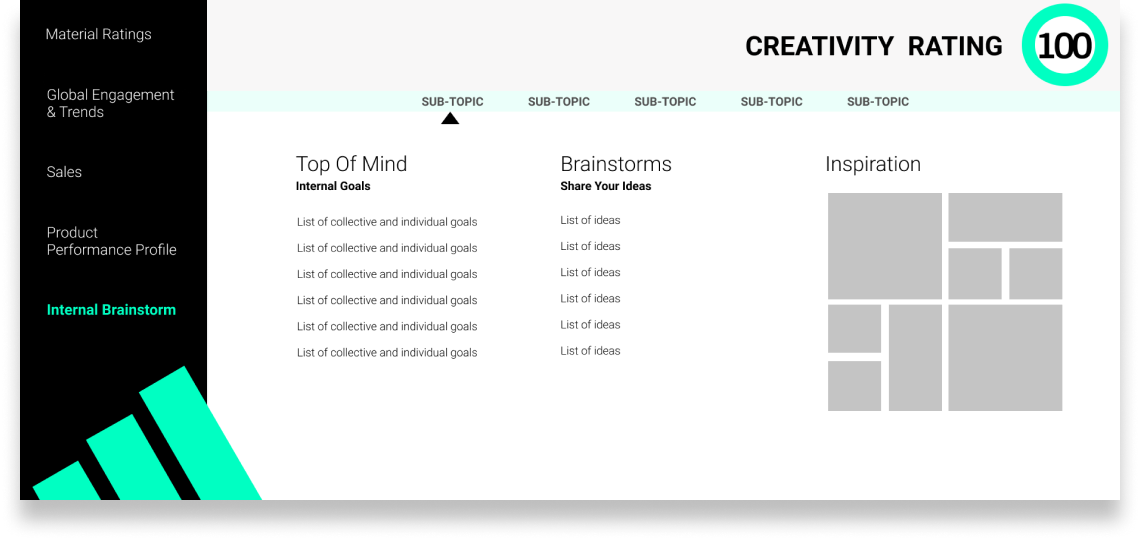
Task: Click the CREATIVITY RATING title
Action: click(x=874, y=47)
